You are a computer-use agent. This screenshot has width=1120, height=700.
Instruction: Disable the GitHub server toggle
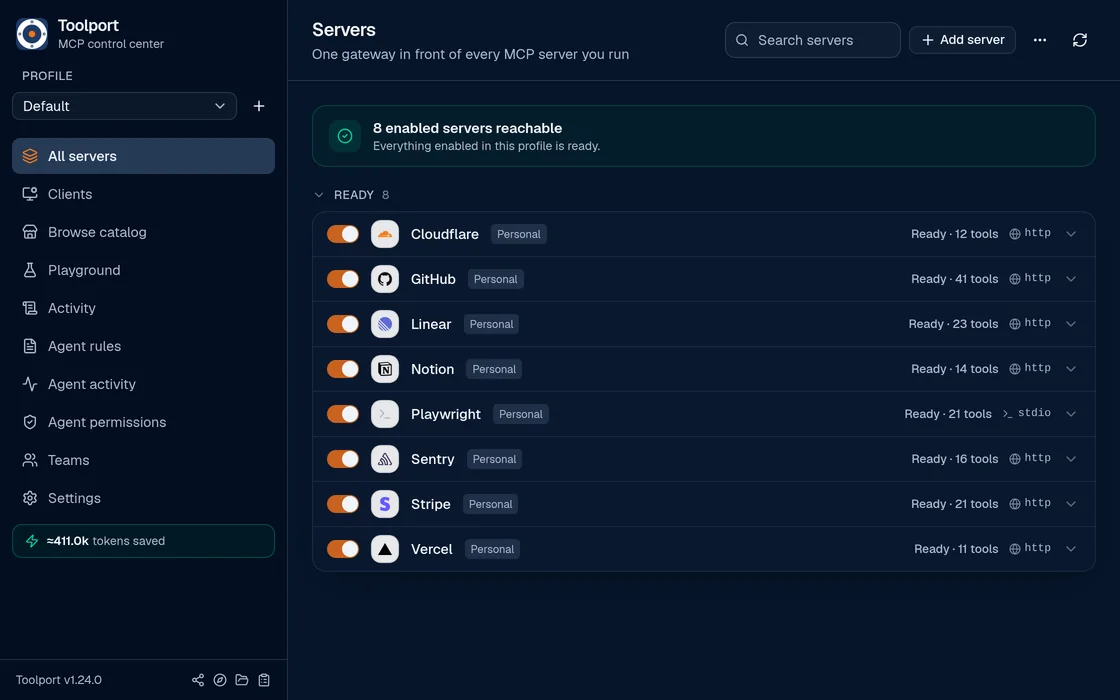click(x=343, y=279)
